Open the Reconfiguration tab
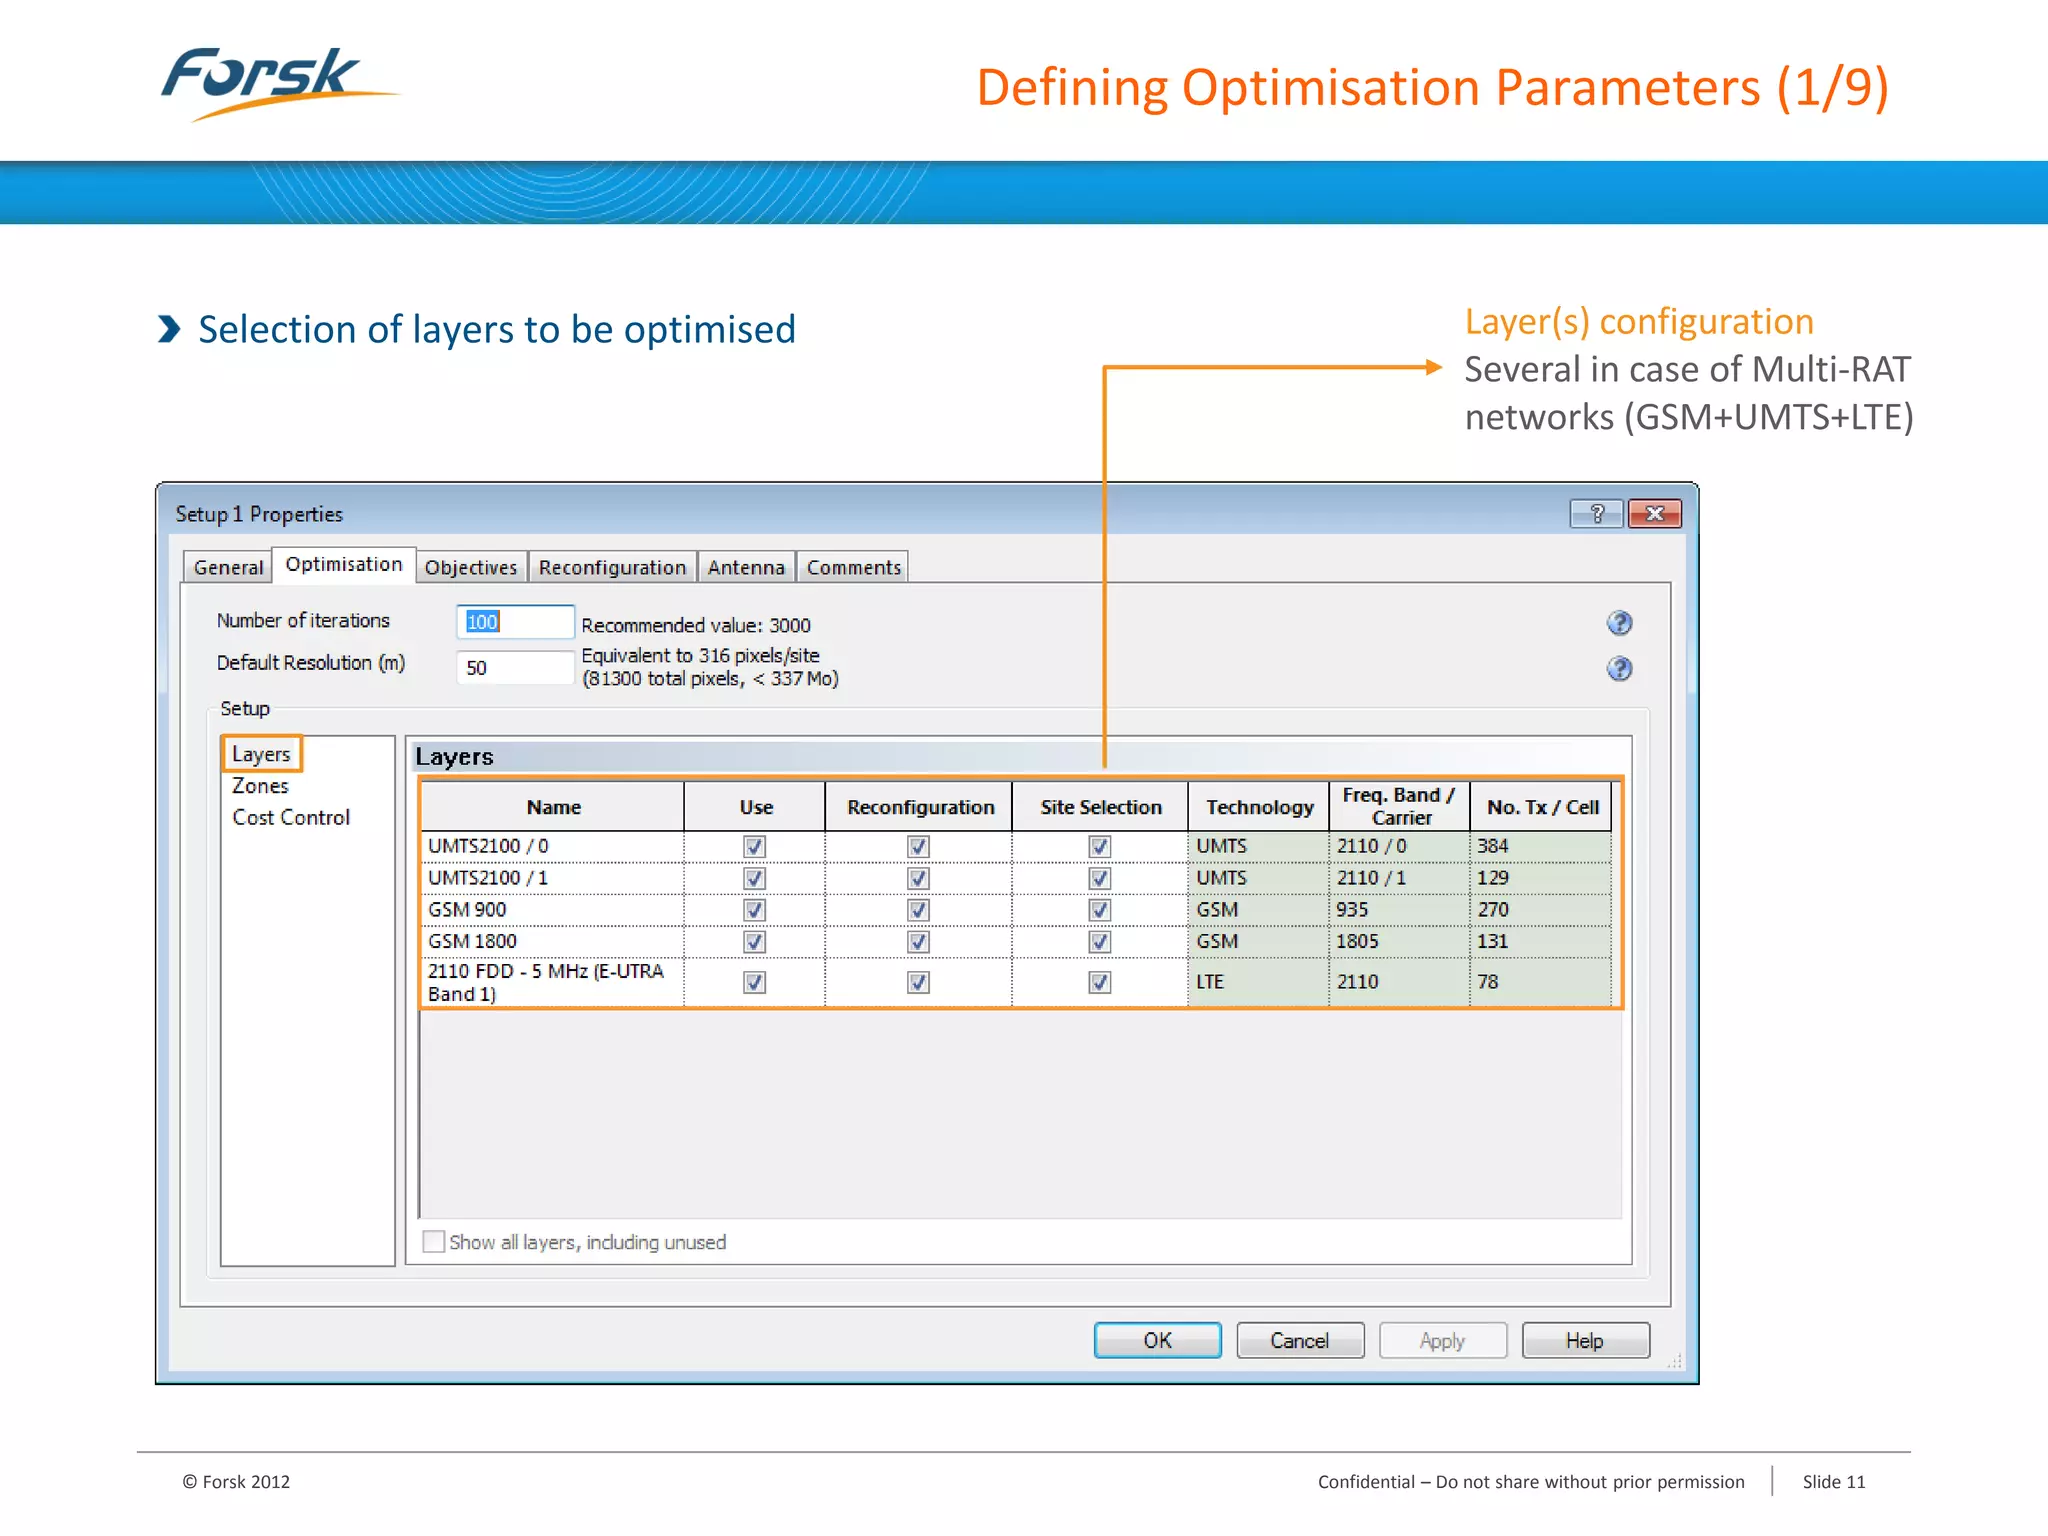 (x=612, y=567)
